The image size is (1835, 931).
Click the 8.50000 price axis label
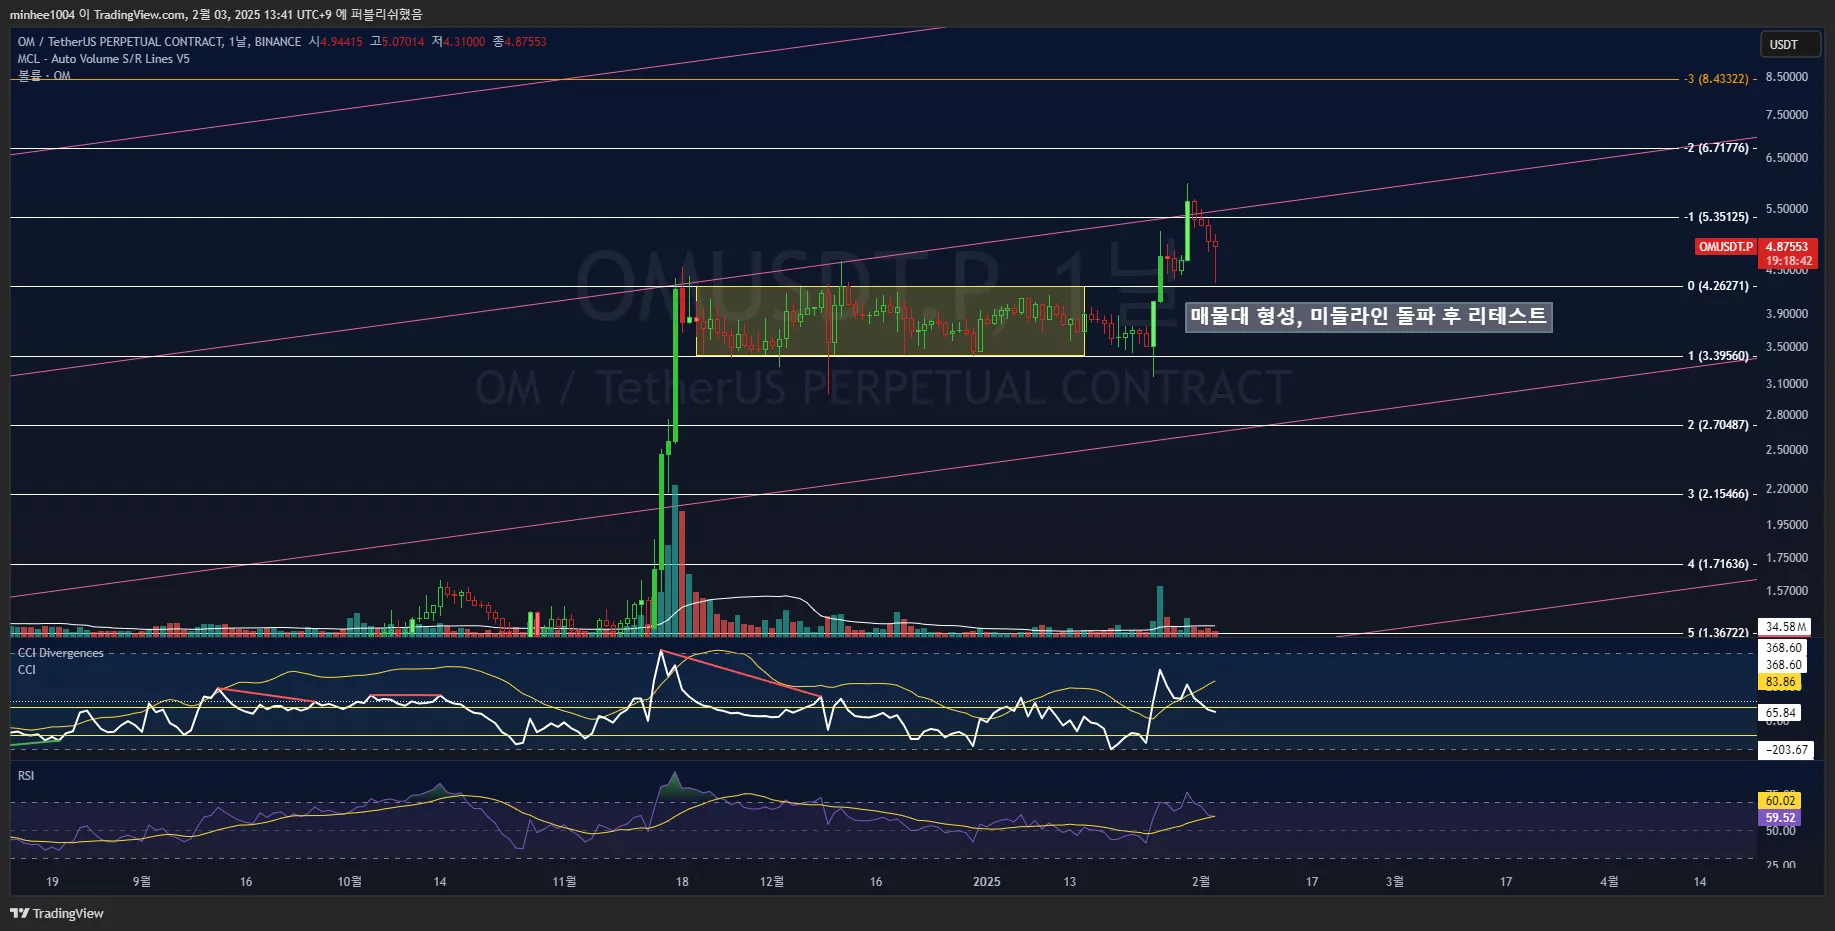coord(1787,77)
